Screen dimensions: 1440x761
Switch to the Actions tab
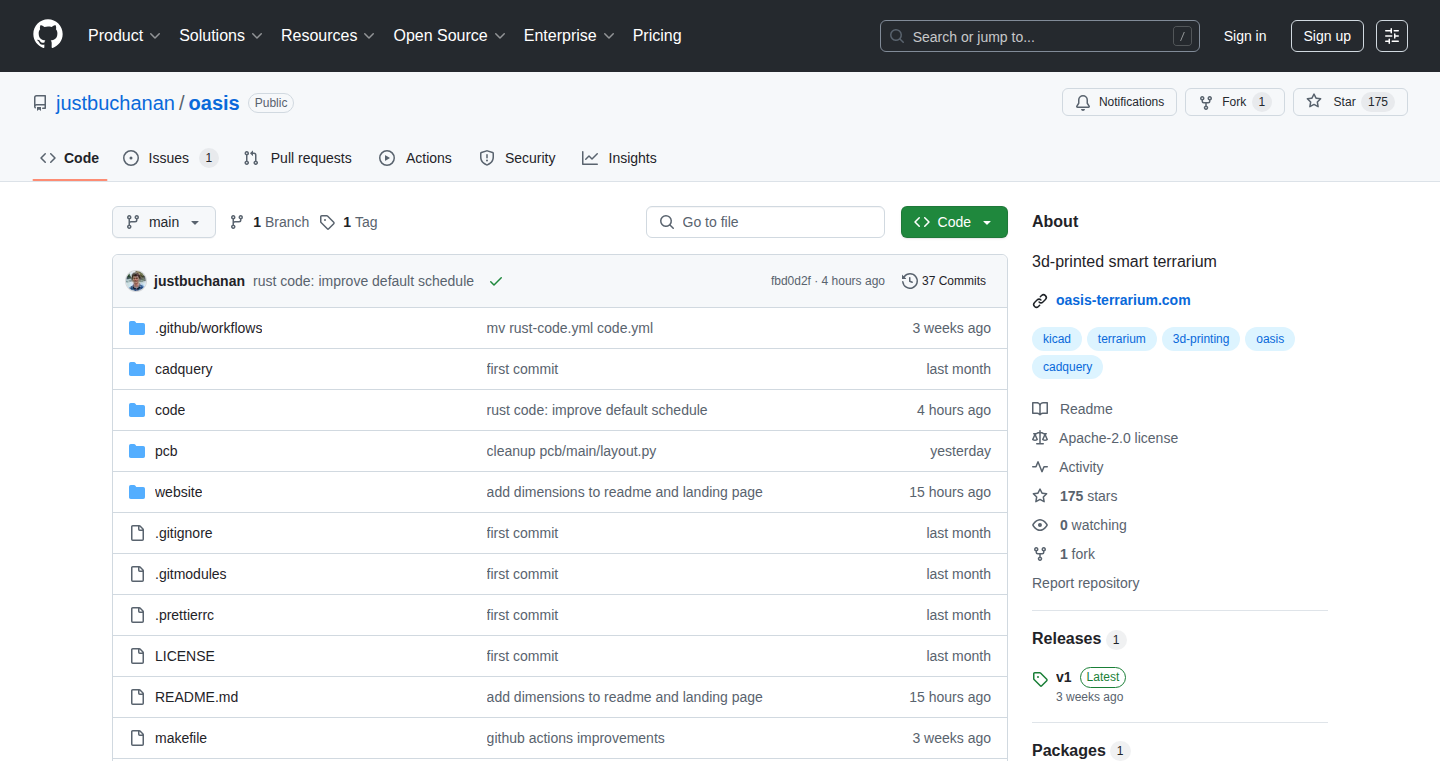(x=415, y=158)
